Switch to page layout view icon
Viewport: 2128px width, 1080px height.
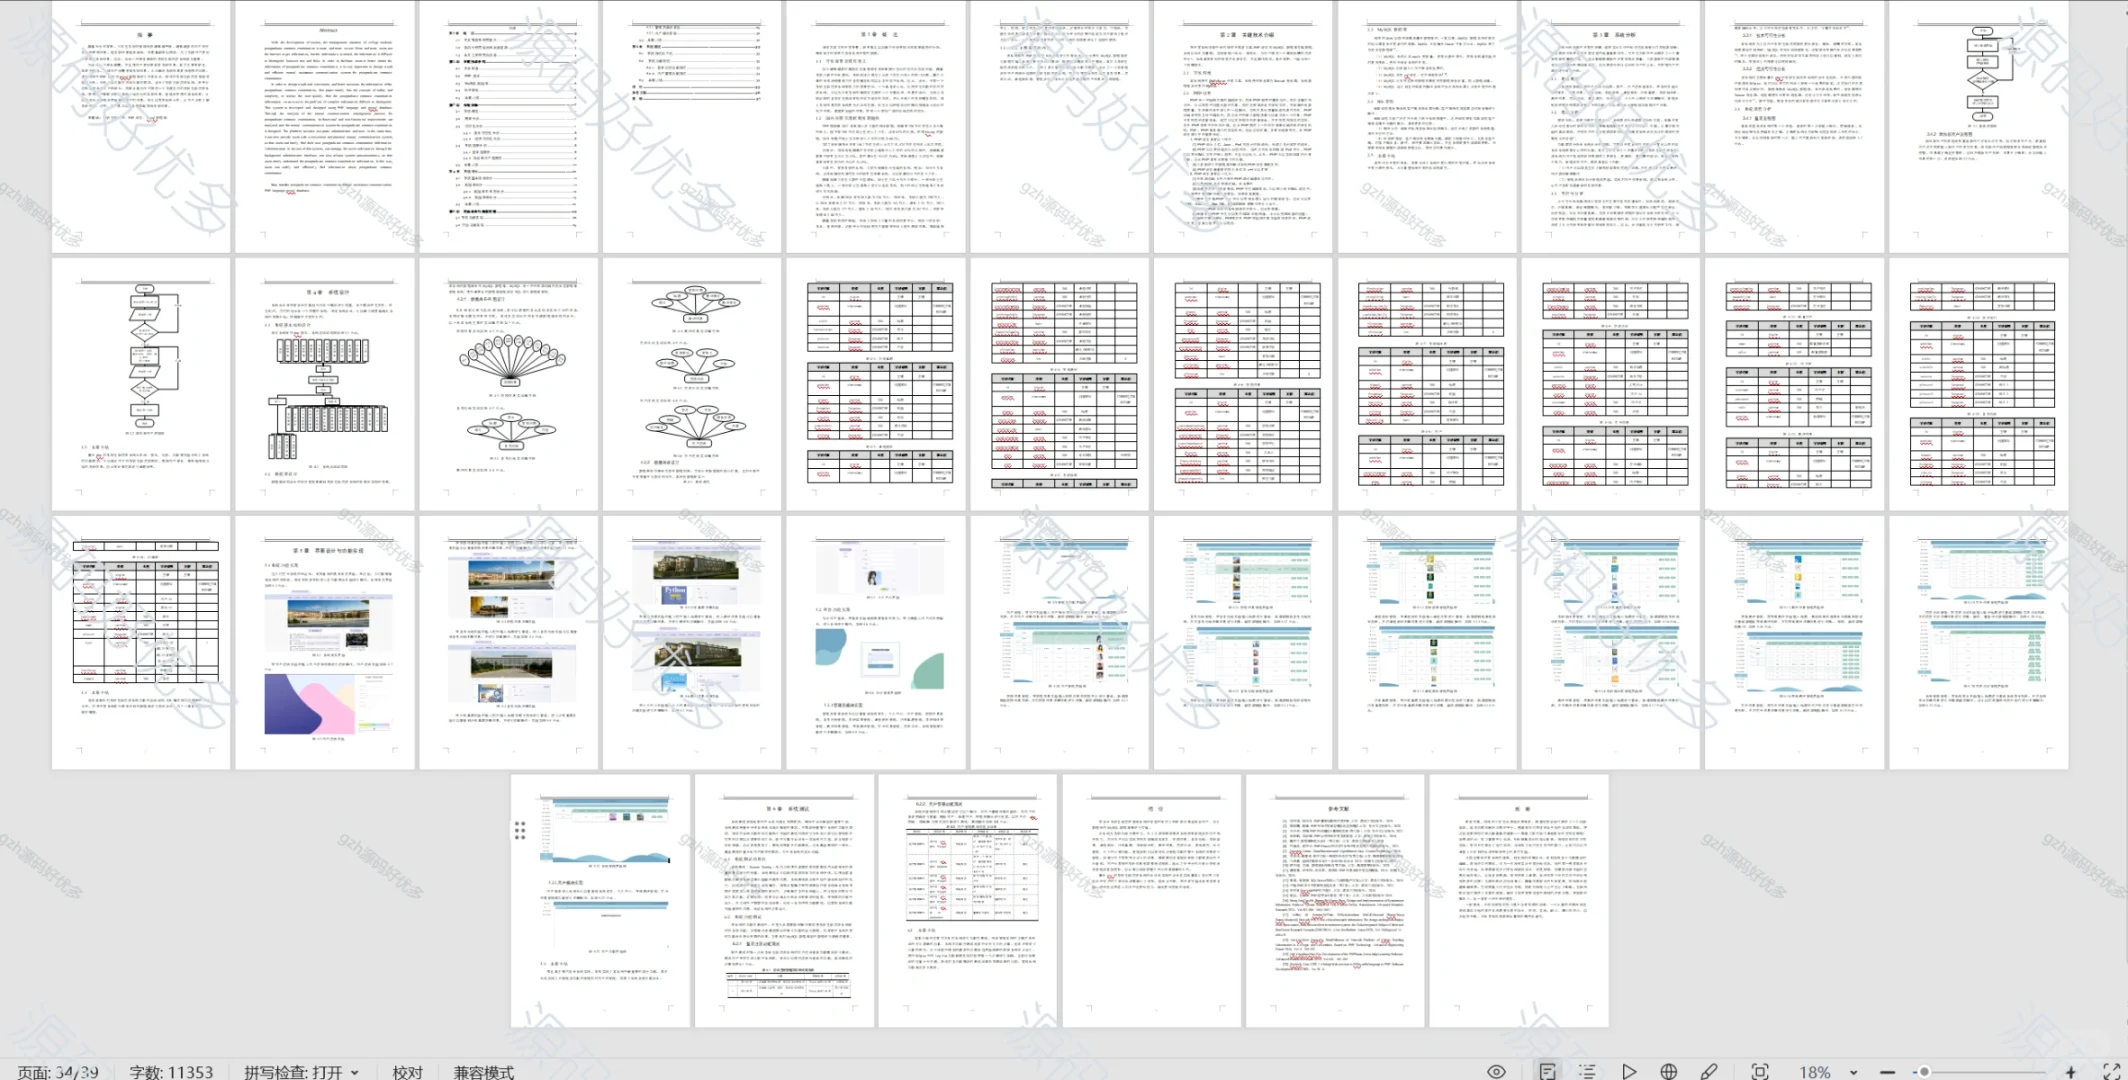coord(1547,1071)
